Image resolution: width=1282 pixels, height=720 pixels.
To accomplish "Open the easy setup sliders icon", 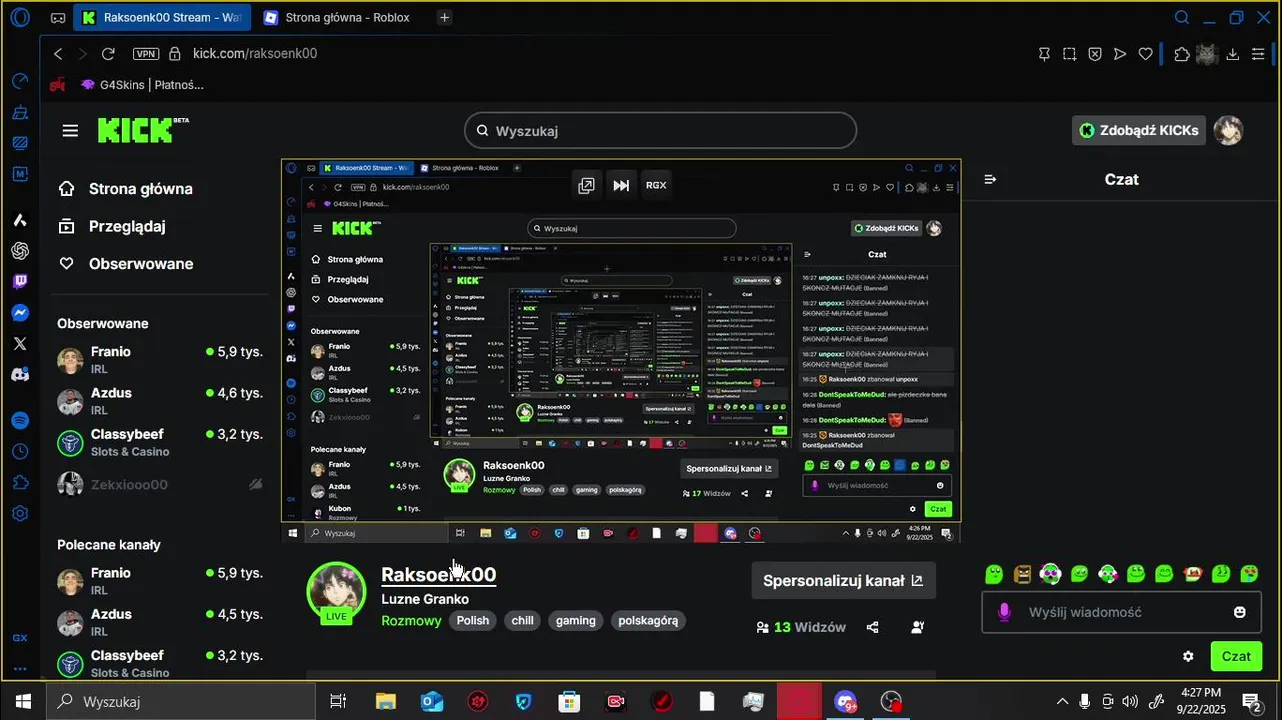I will [1259, 54].
